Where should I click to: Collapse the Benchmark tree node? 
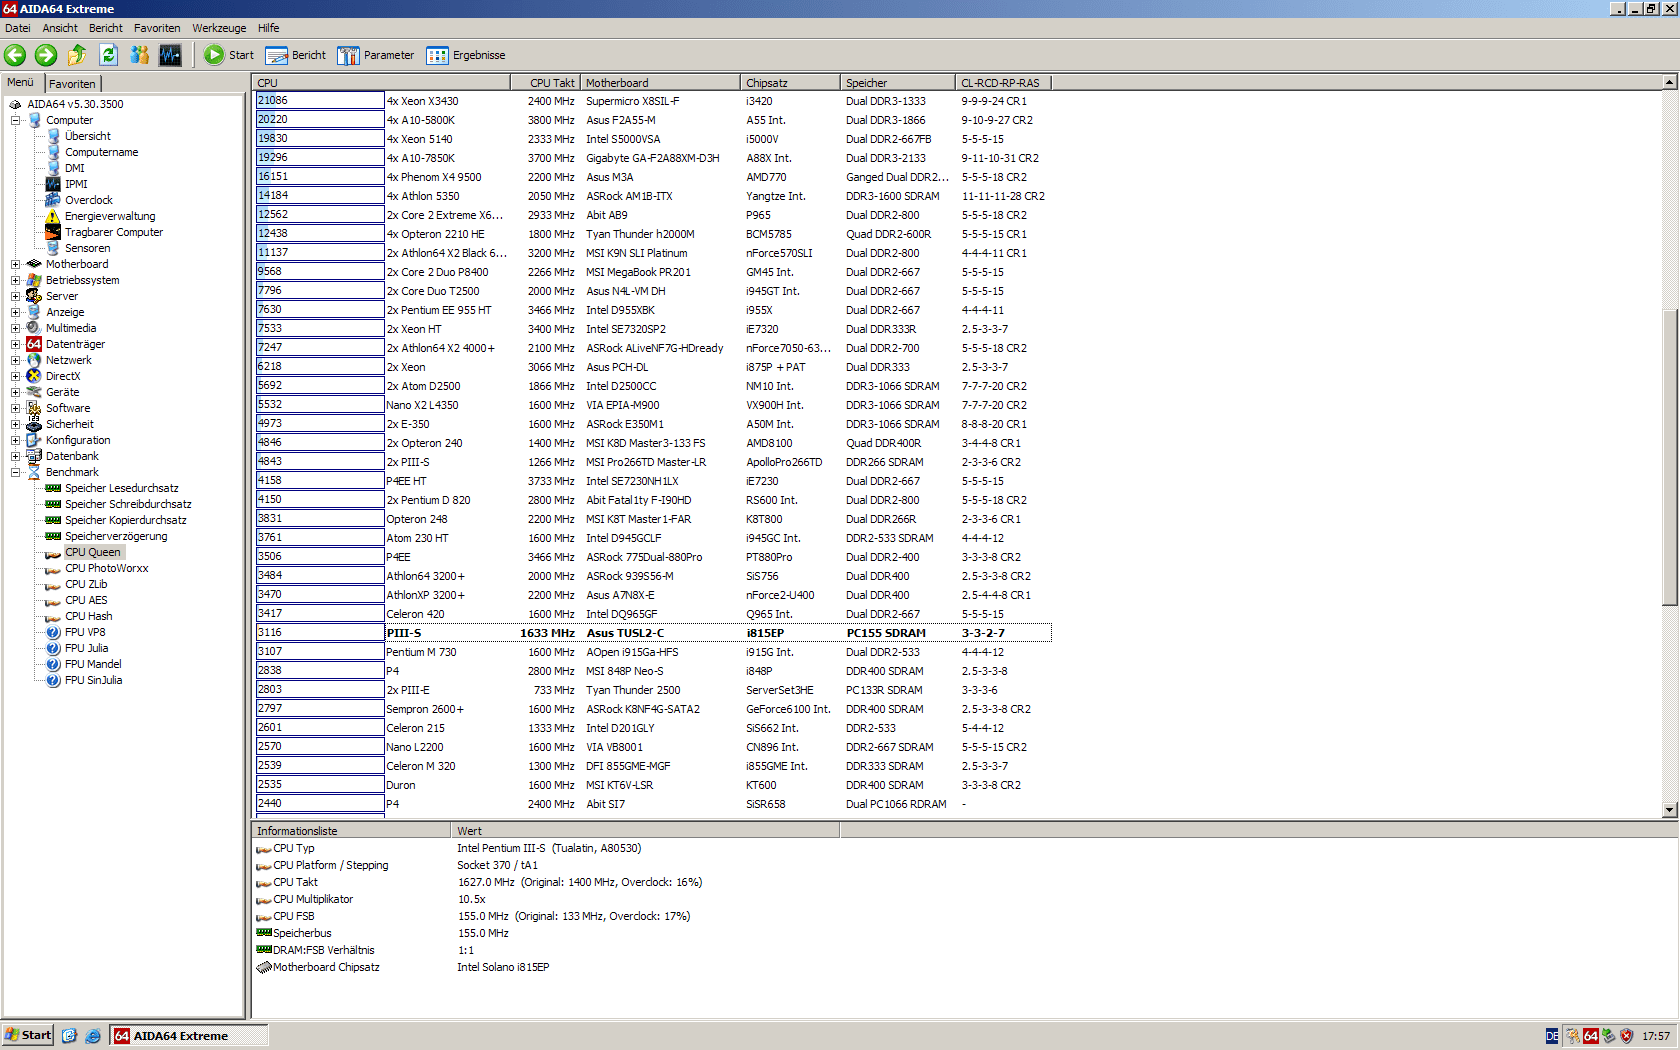pyautogui.click(x=16, y=472)
